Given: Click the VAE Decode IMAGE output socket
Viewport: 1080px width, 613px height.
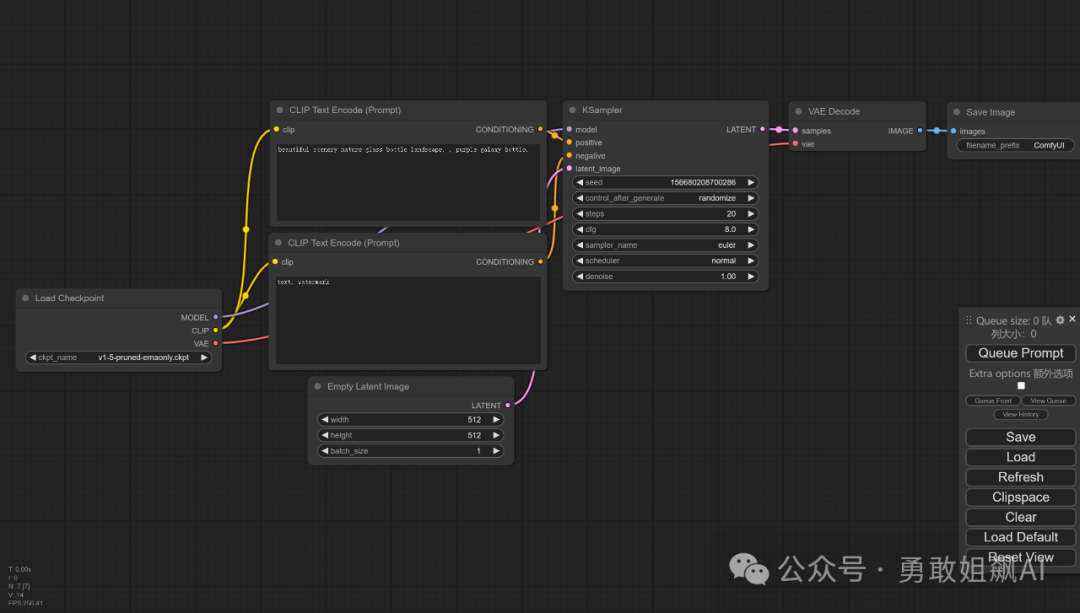Looking at the screenshot, I should 920,131.
